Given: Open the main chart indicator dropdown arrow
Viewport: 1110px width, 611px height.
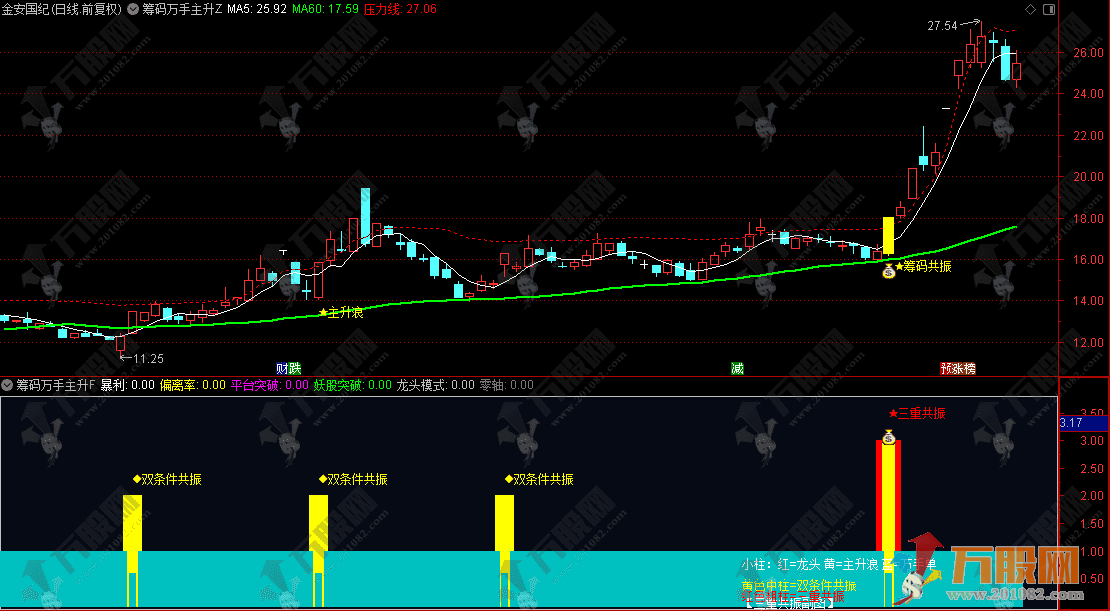Looking at the screenshot, I should (x=133, y=8).
